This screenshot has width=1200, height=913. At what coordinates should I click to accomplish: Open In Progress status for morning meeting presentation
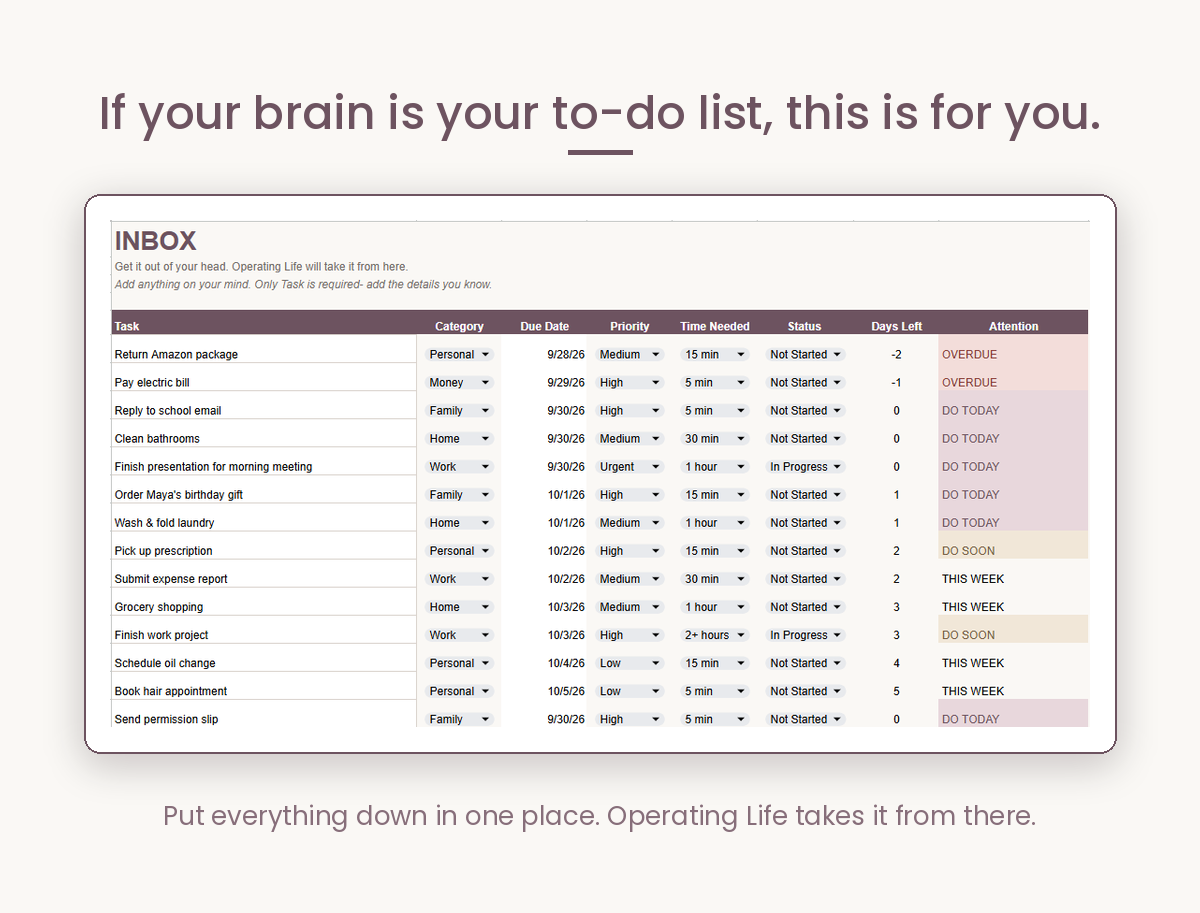pyautogui.click(x=805, y=466)
